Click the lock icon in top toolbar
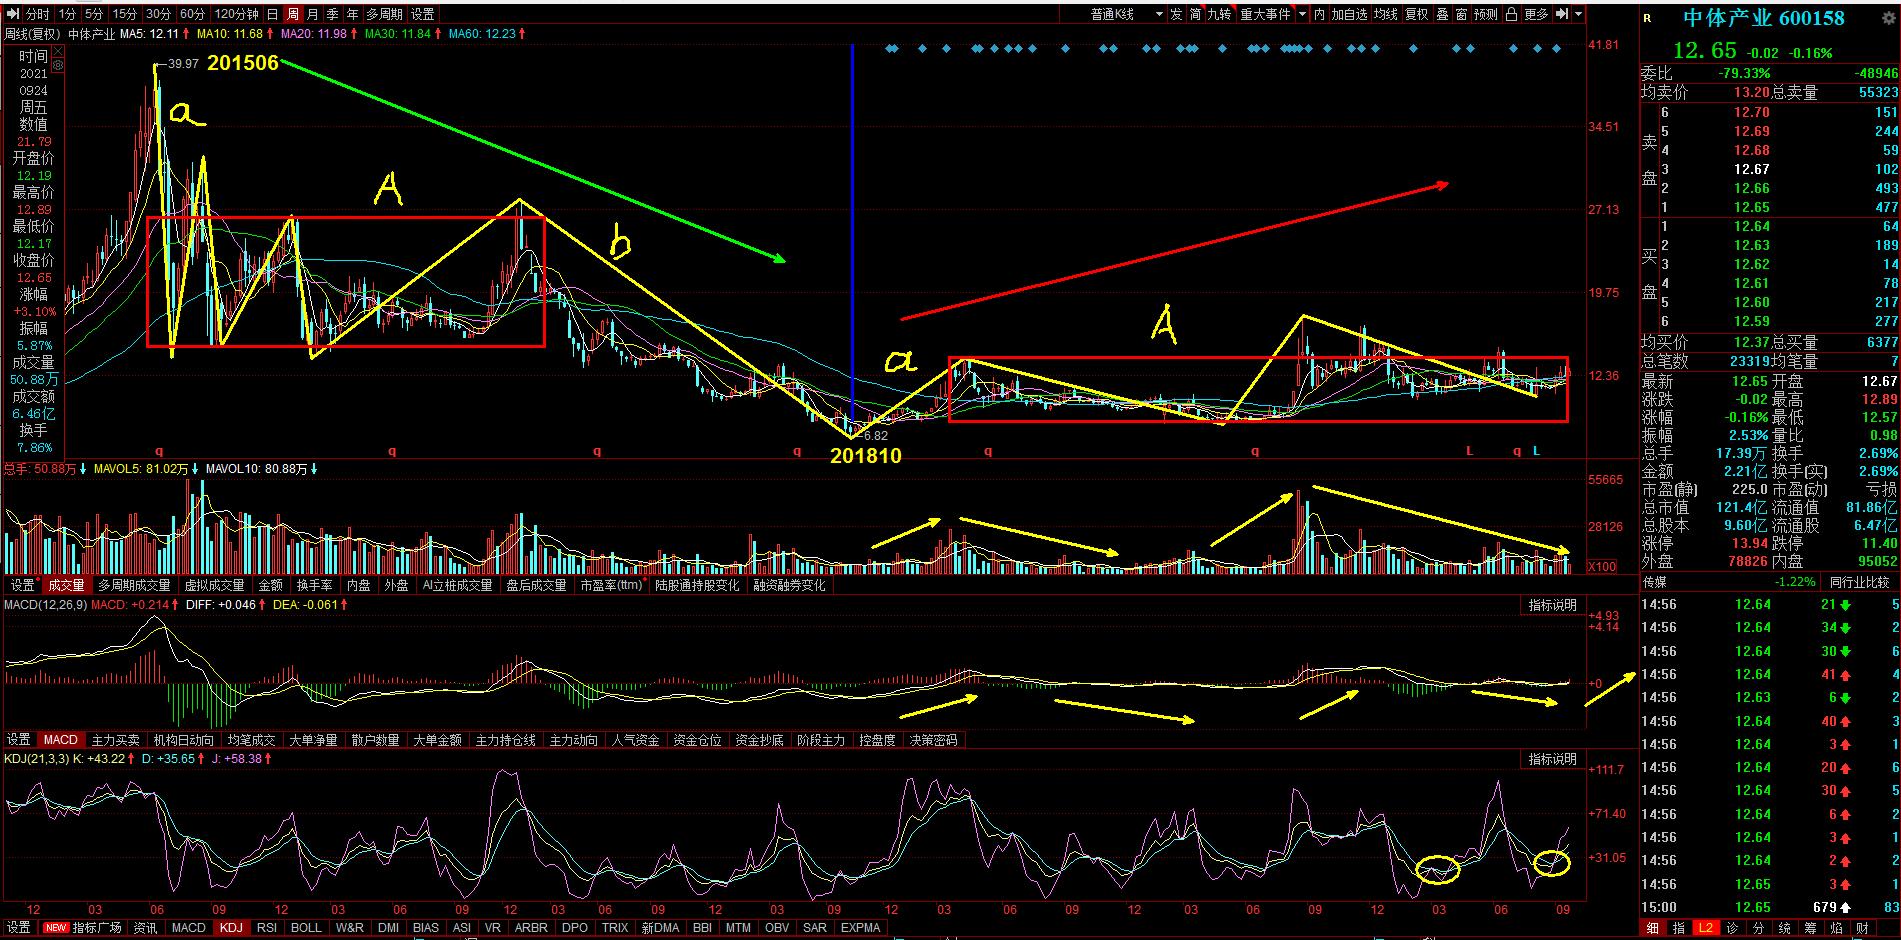This screenshot has width=1901, height=940. coord(1511,14)
